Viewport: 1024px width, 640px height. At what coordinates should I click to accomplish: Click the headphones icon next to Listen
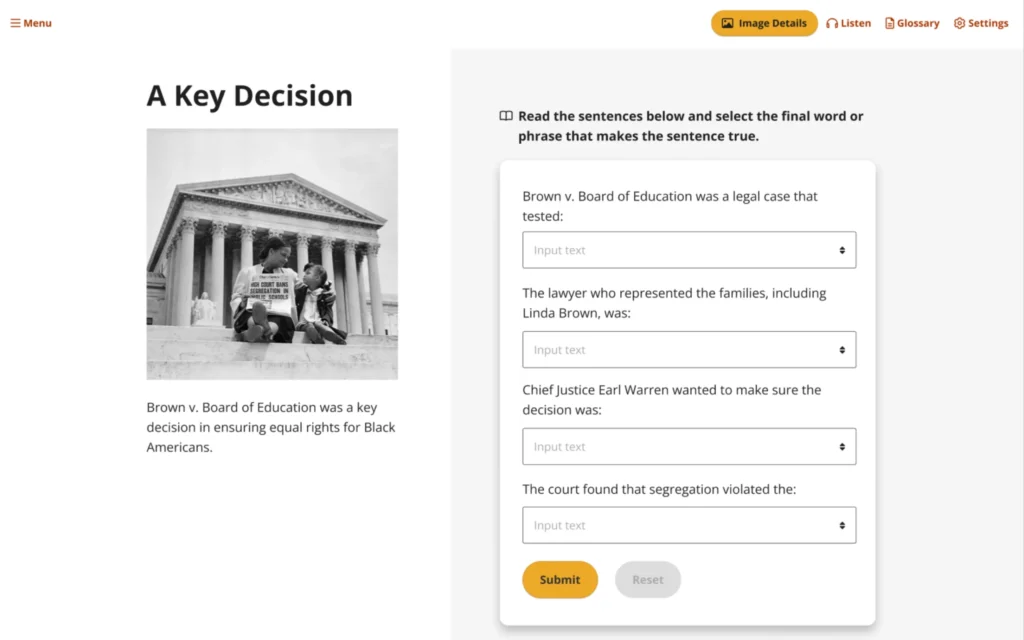click(x=831, y=22)
